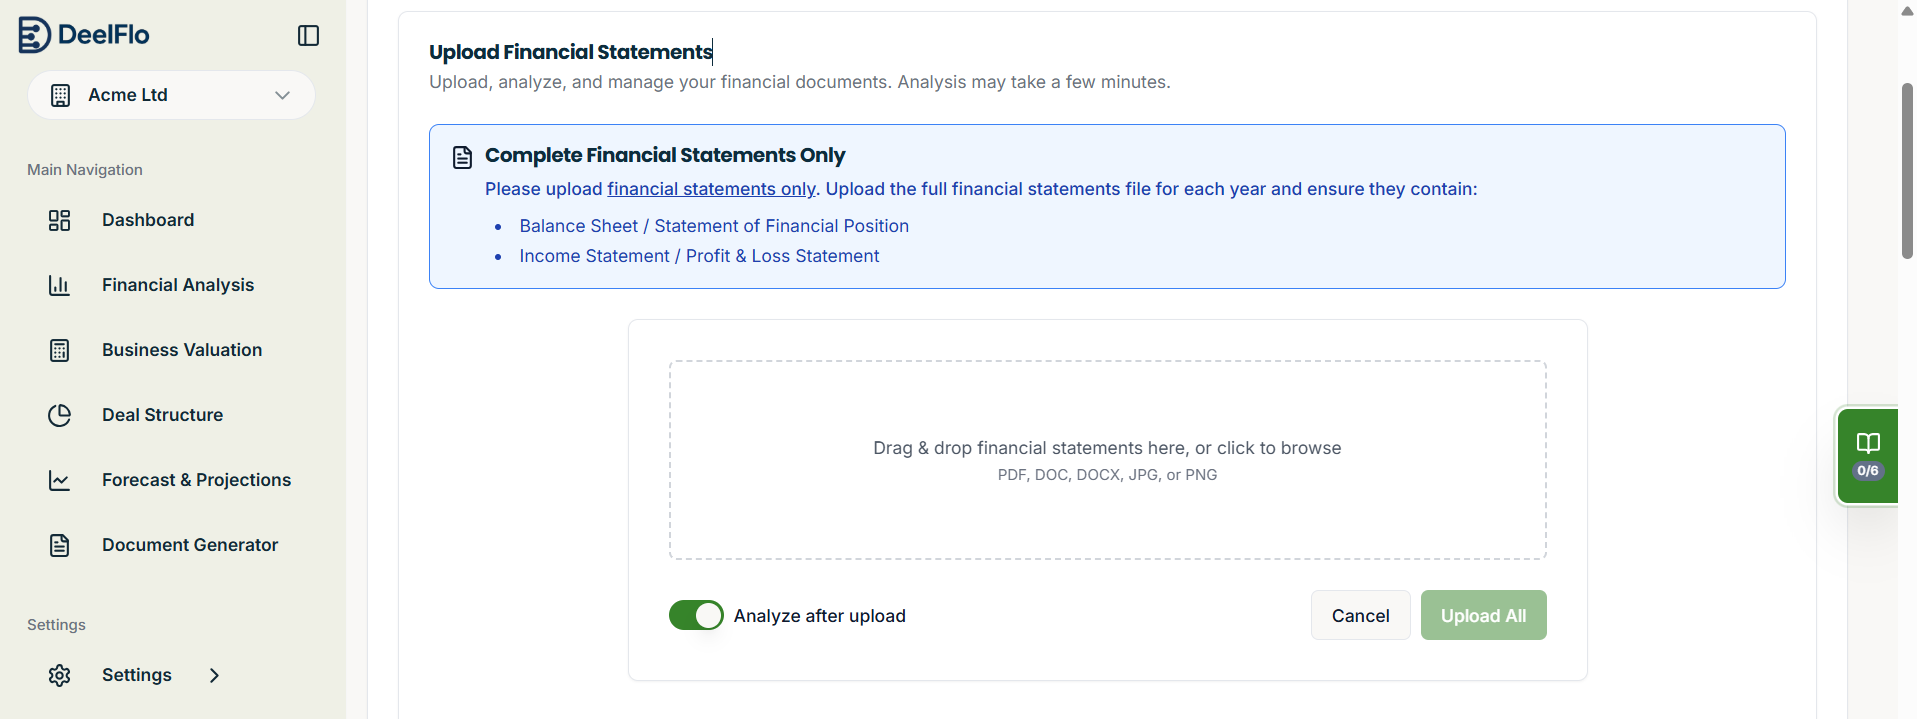1917x719 pixels.
Task: Expand the Settings submenu chevron
Action: tap(214, 675)
